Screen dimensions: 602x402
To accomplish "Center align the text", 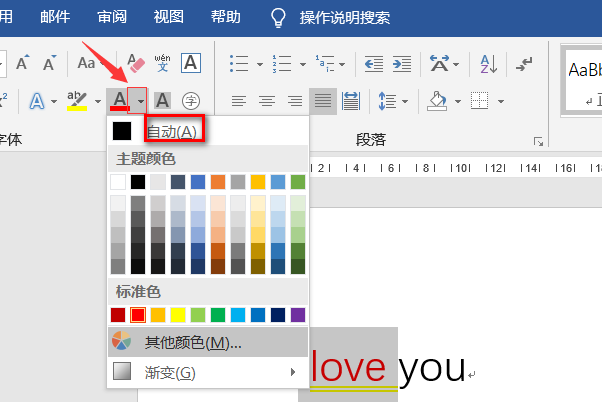I will point(267,101).
